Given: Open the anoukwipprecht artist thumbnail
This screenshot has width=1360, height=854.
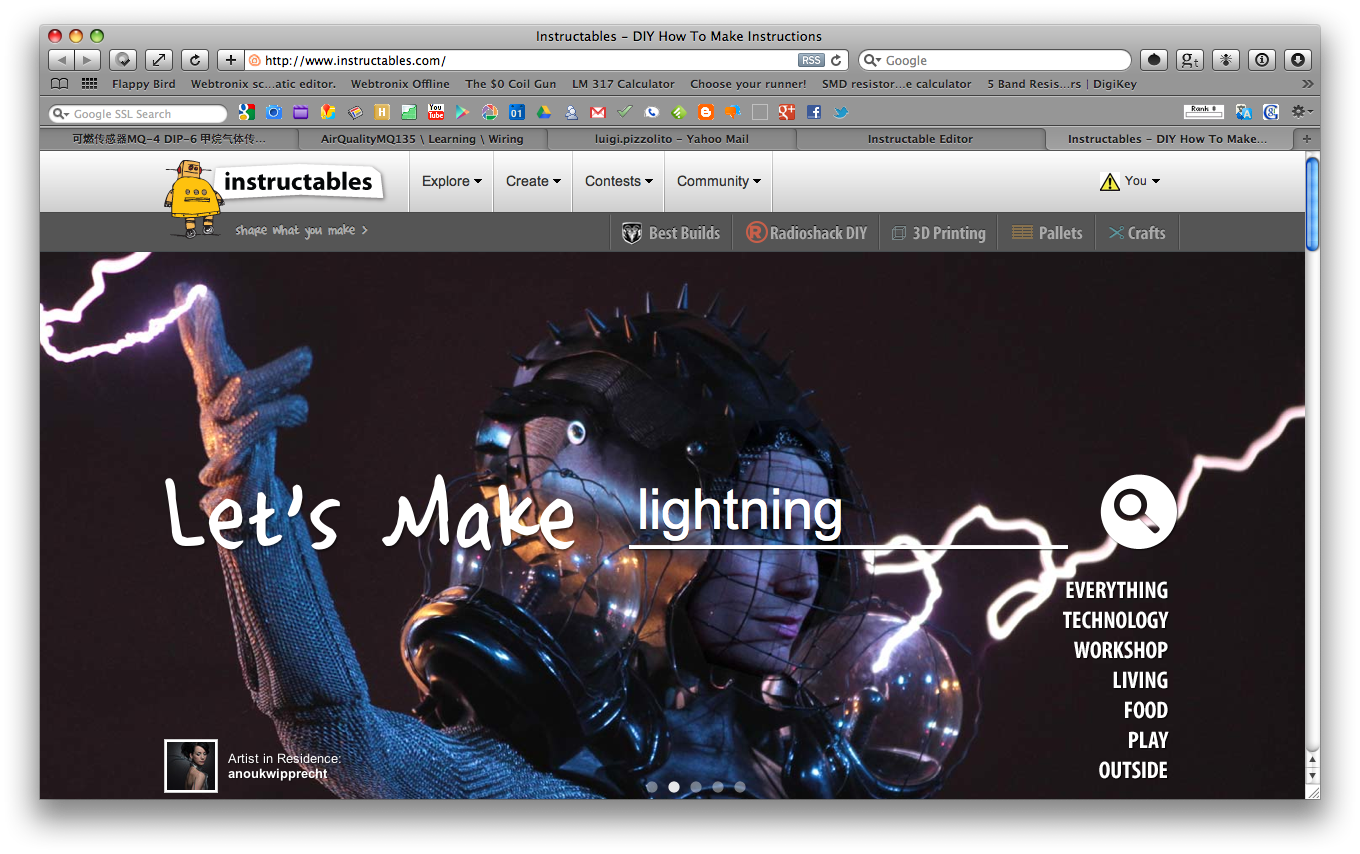Looking at the screenshot, I should pos(191,766).
